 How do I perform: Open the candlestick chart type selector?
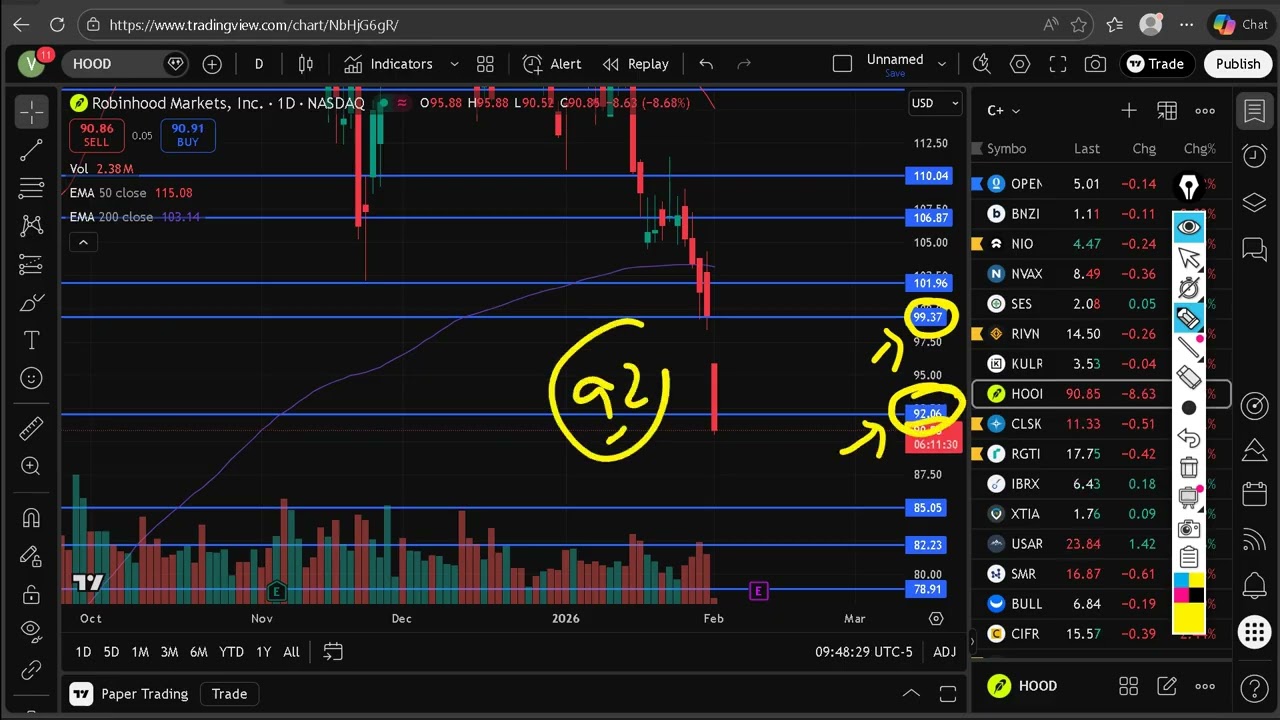pyautogui.click(x=306, y=64)
